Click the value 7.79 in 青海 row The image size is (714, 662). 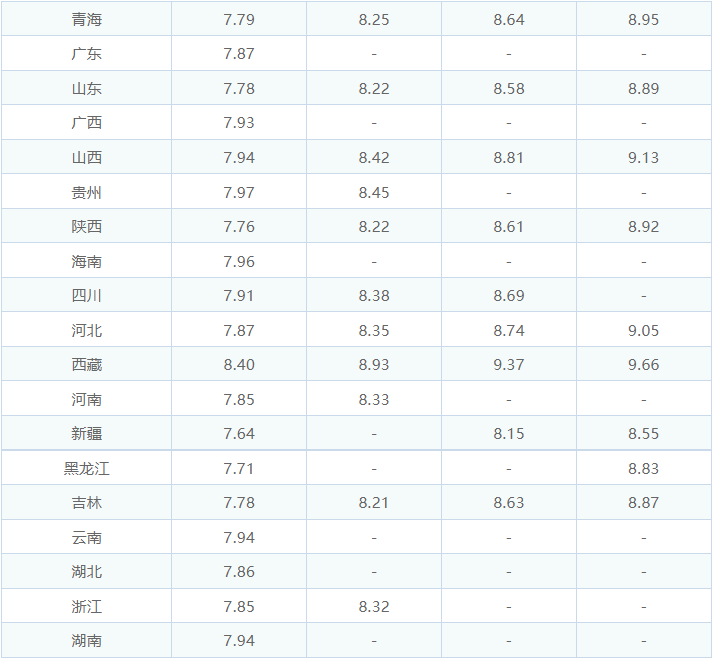(239, 20)
